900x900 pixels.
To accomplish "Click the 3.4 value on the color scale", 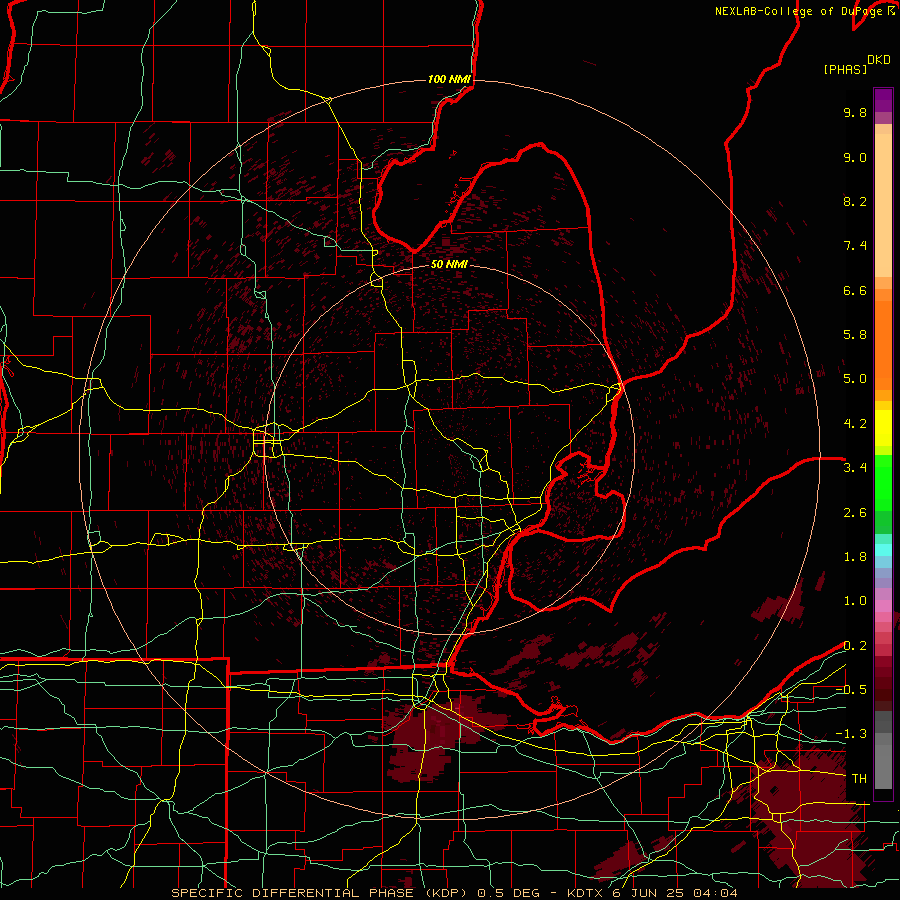I will pos(855,468).
